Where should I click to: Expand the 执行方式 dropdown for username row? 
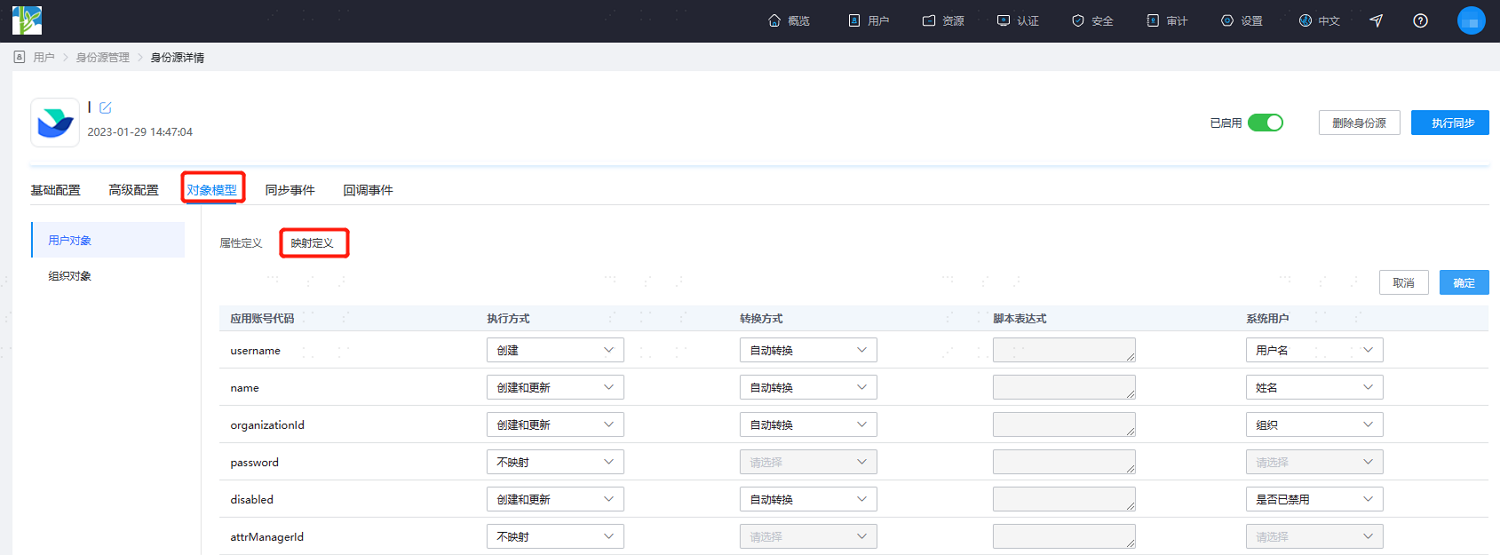tap(555, 350)
